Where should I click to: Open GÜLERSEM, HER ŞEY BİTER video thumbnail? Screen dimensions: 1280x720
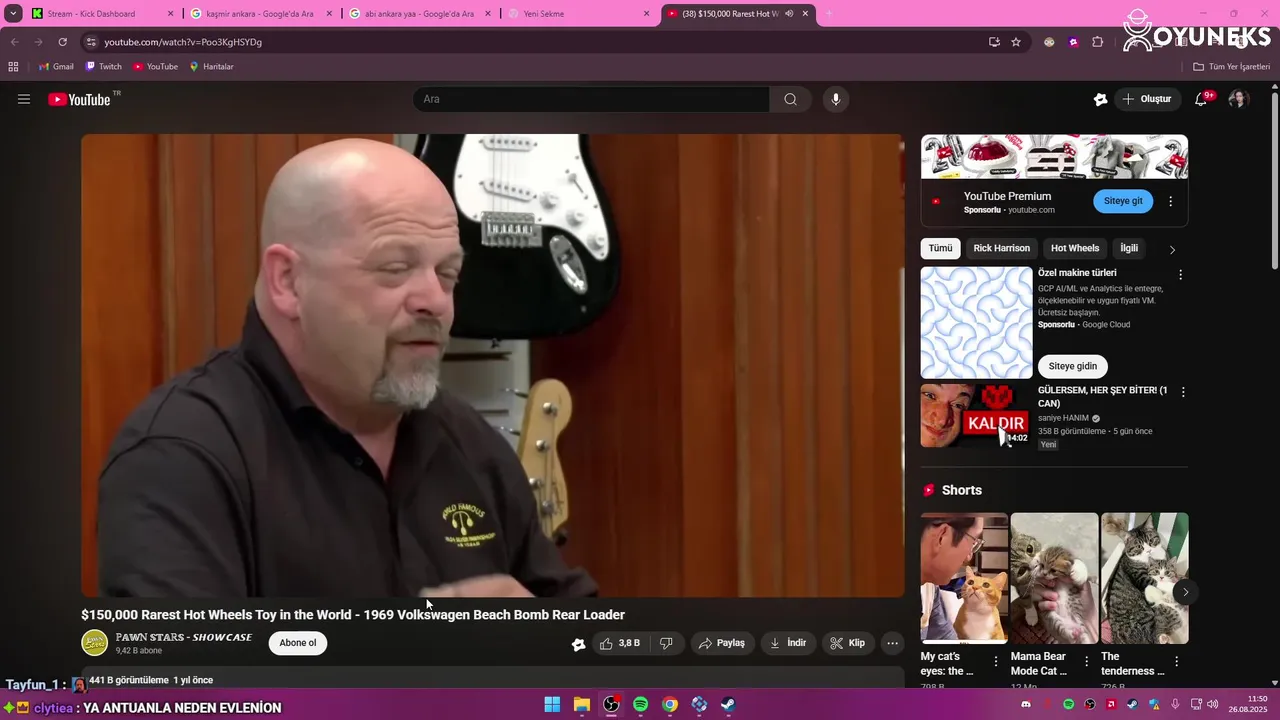976,415
